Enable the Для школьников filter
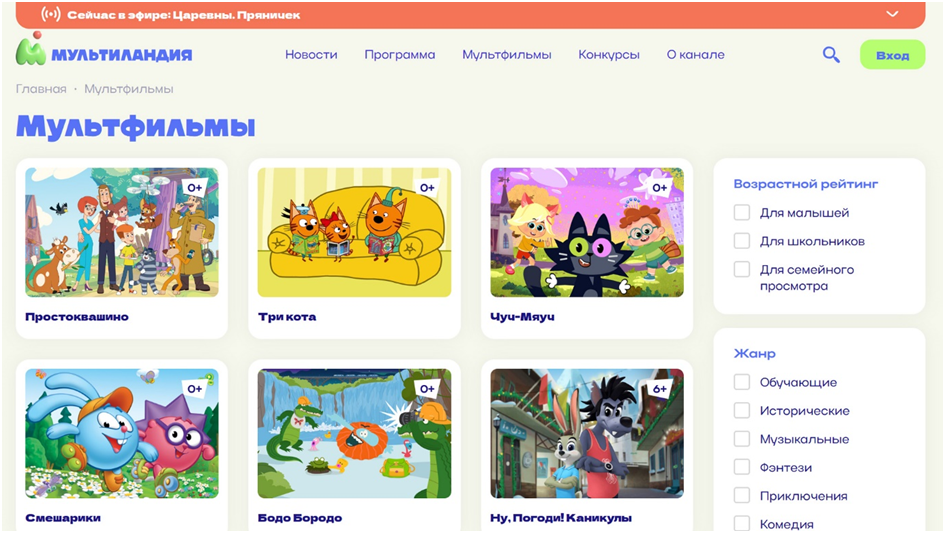The height and width of the screenshot is (533, 945). [x=742, y=241]
